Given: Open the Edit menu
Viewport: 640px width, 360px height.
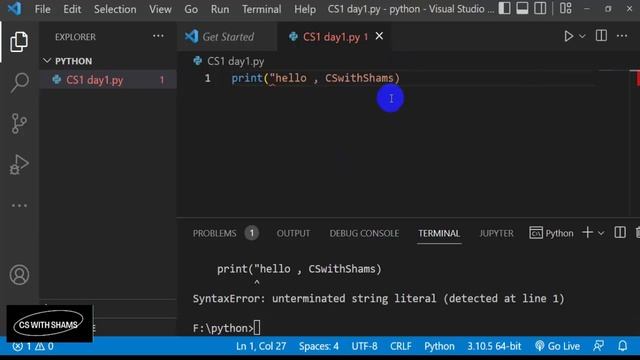Looking at the screenshot, I should [72, 9].
